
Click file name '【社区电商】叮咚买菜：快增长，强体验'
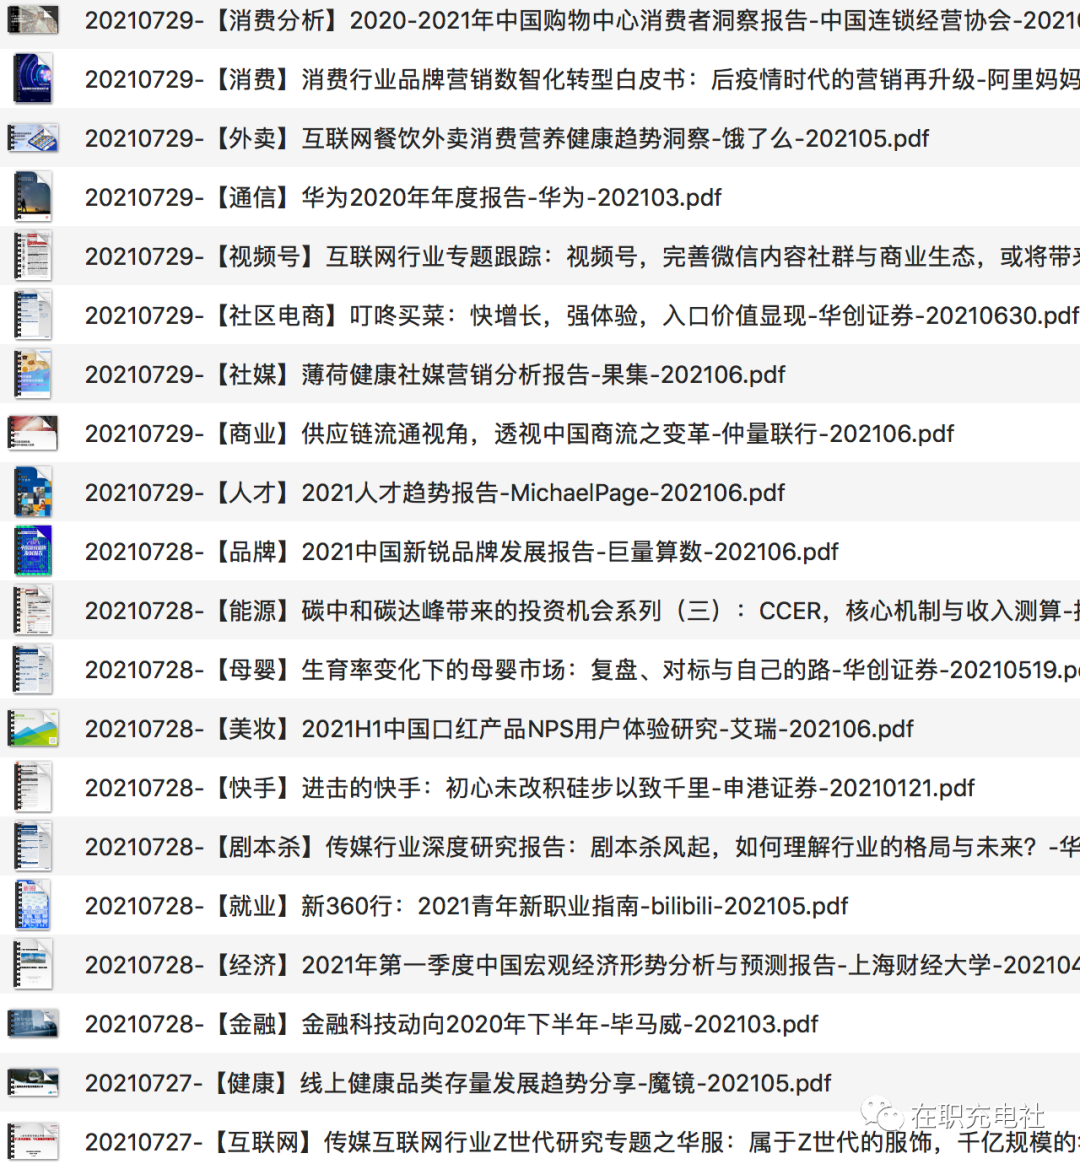tap(425, 315)
